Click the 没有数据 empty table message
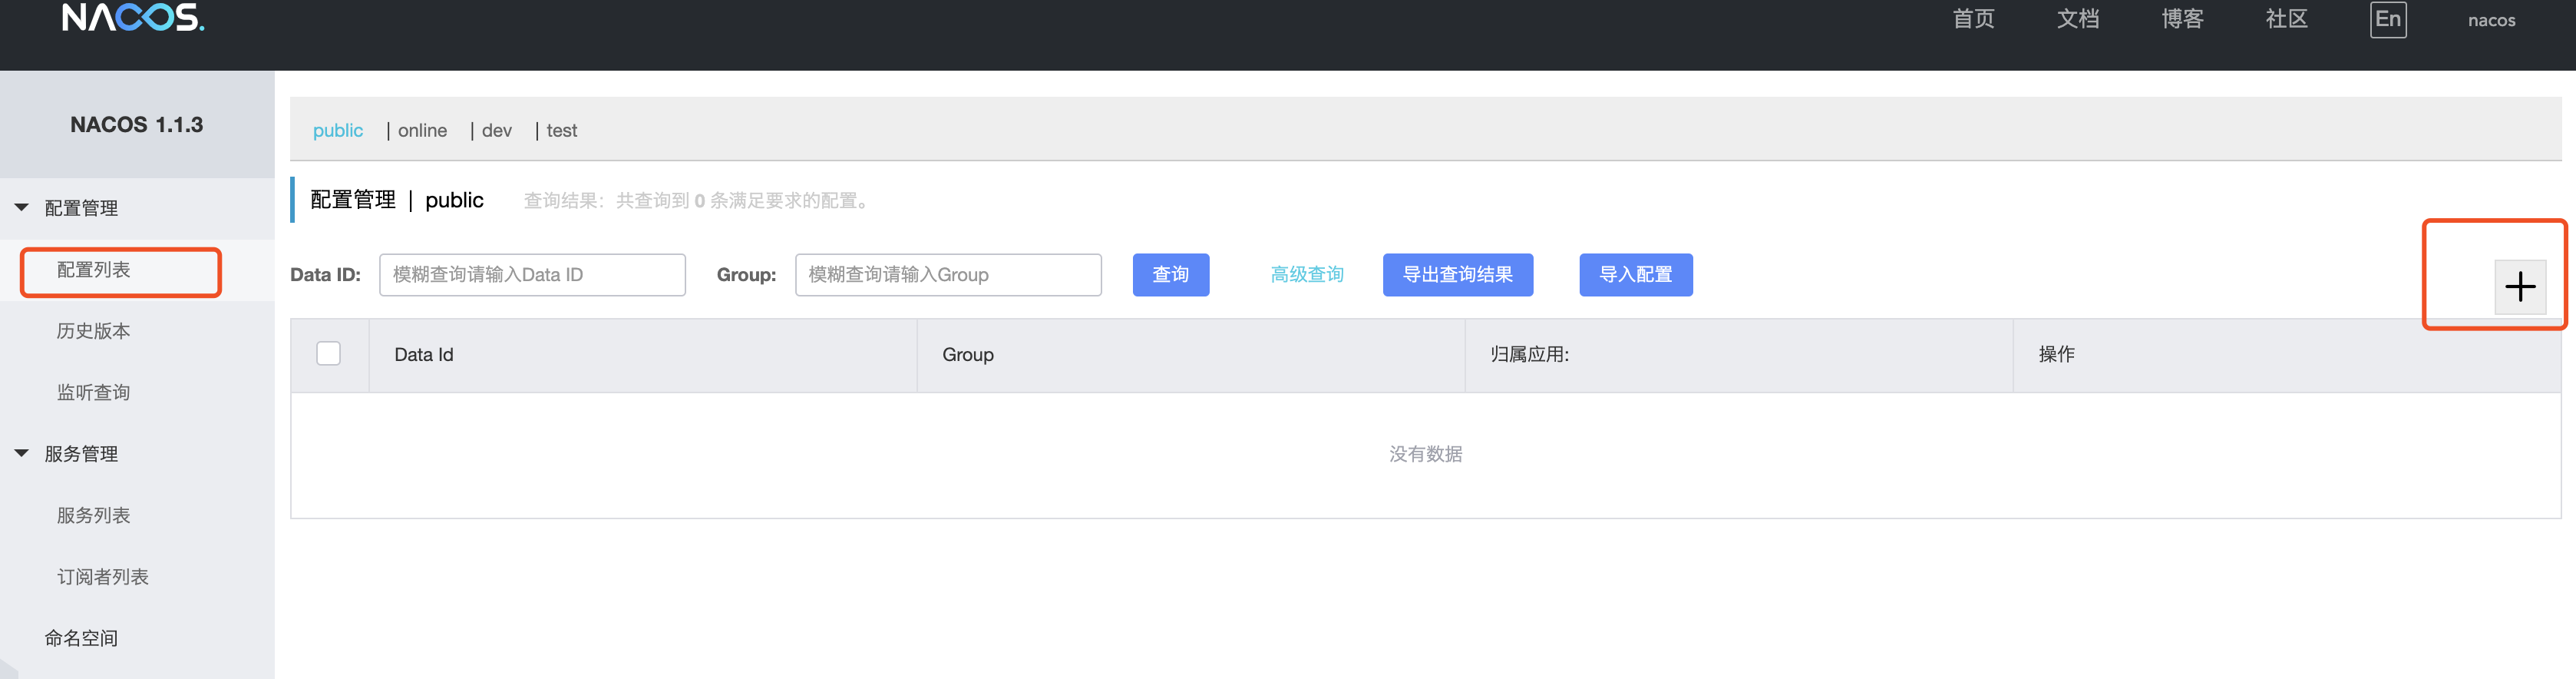The image size is (2576, 679). point(1425,454)
